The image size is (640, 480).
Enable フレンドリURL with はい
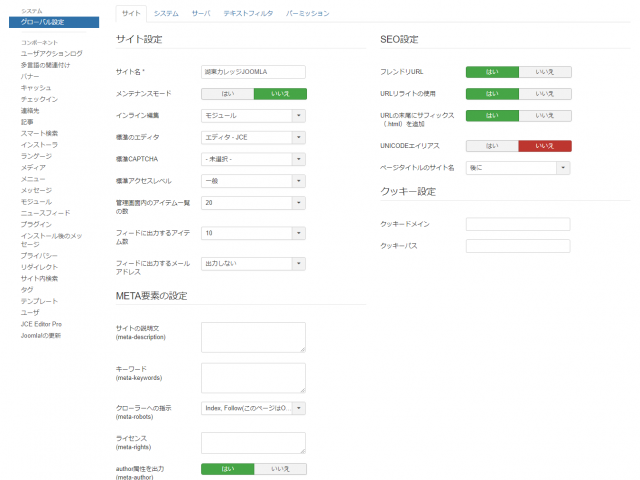tap(492, 72)
